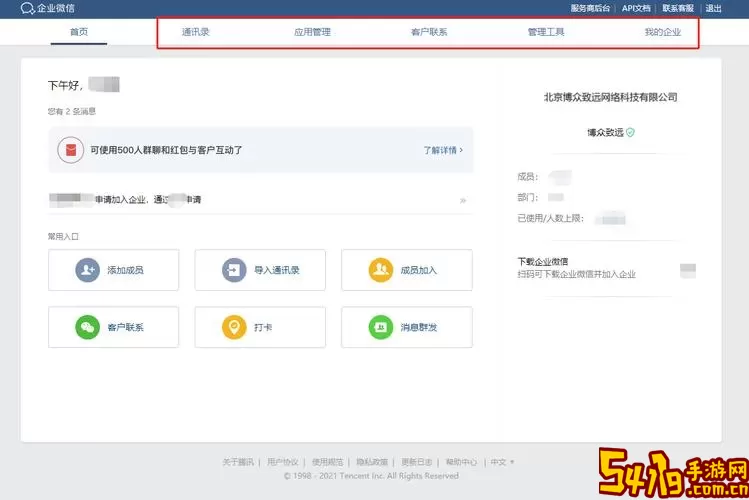The image size is (749, 500).
Task: Click the QR code thumbnail for 下载企业微信
Action: pyautogui.click(x=688, y=271)
